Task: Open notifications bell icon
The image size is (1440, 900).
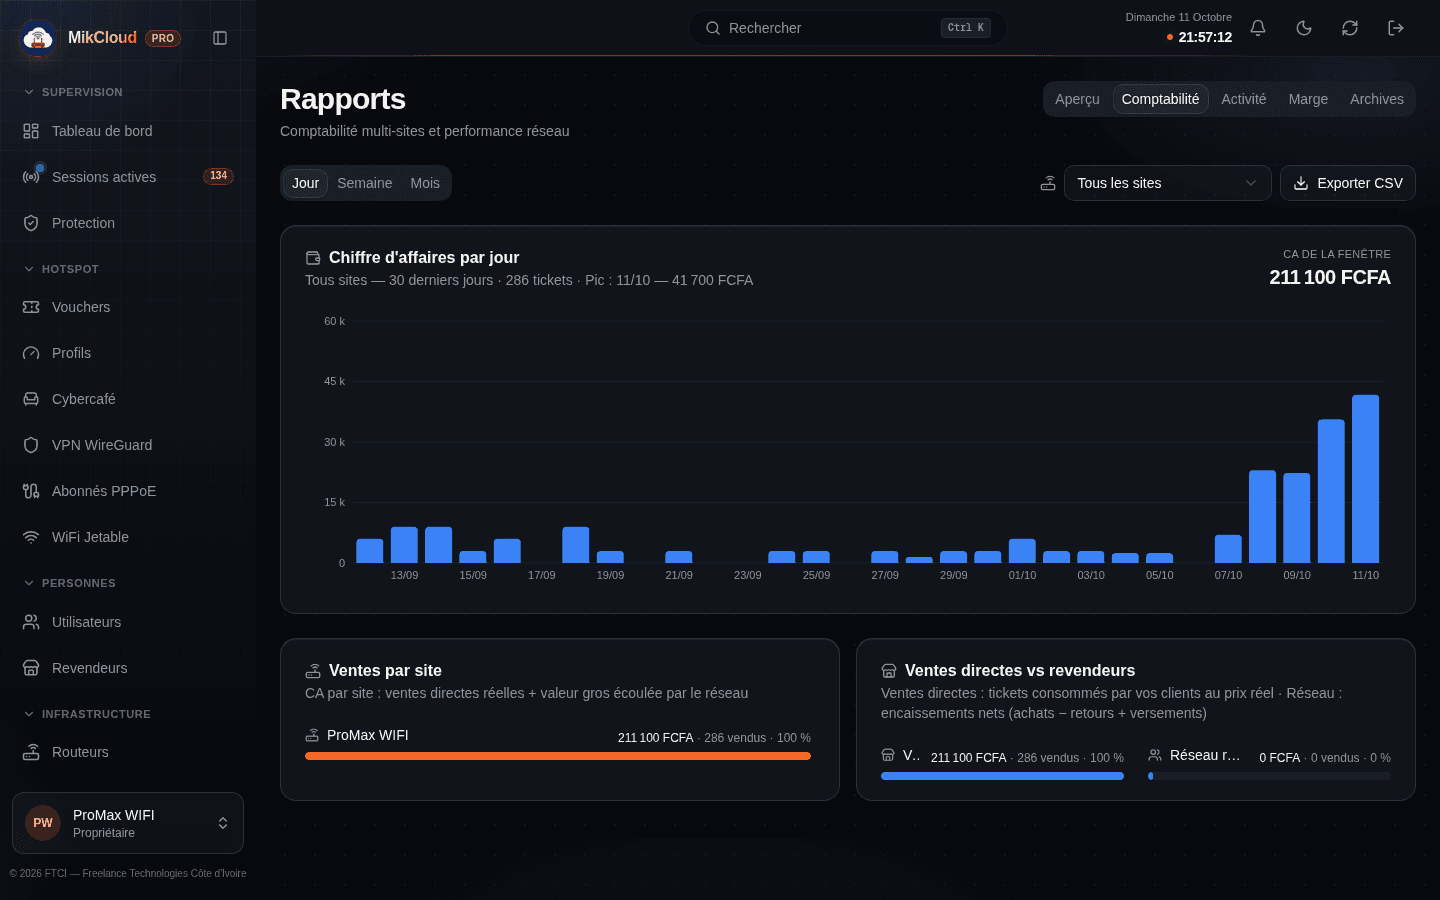Action: (1258, 28)
